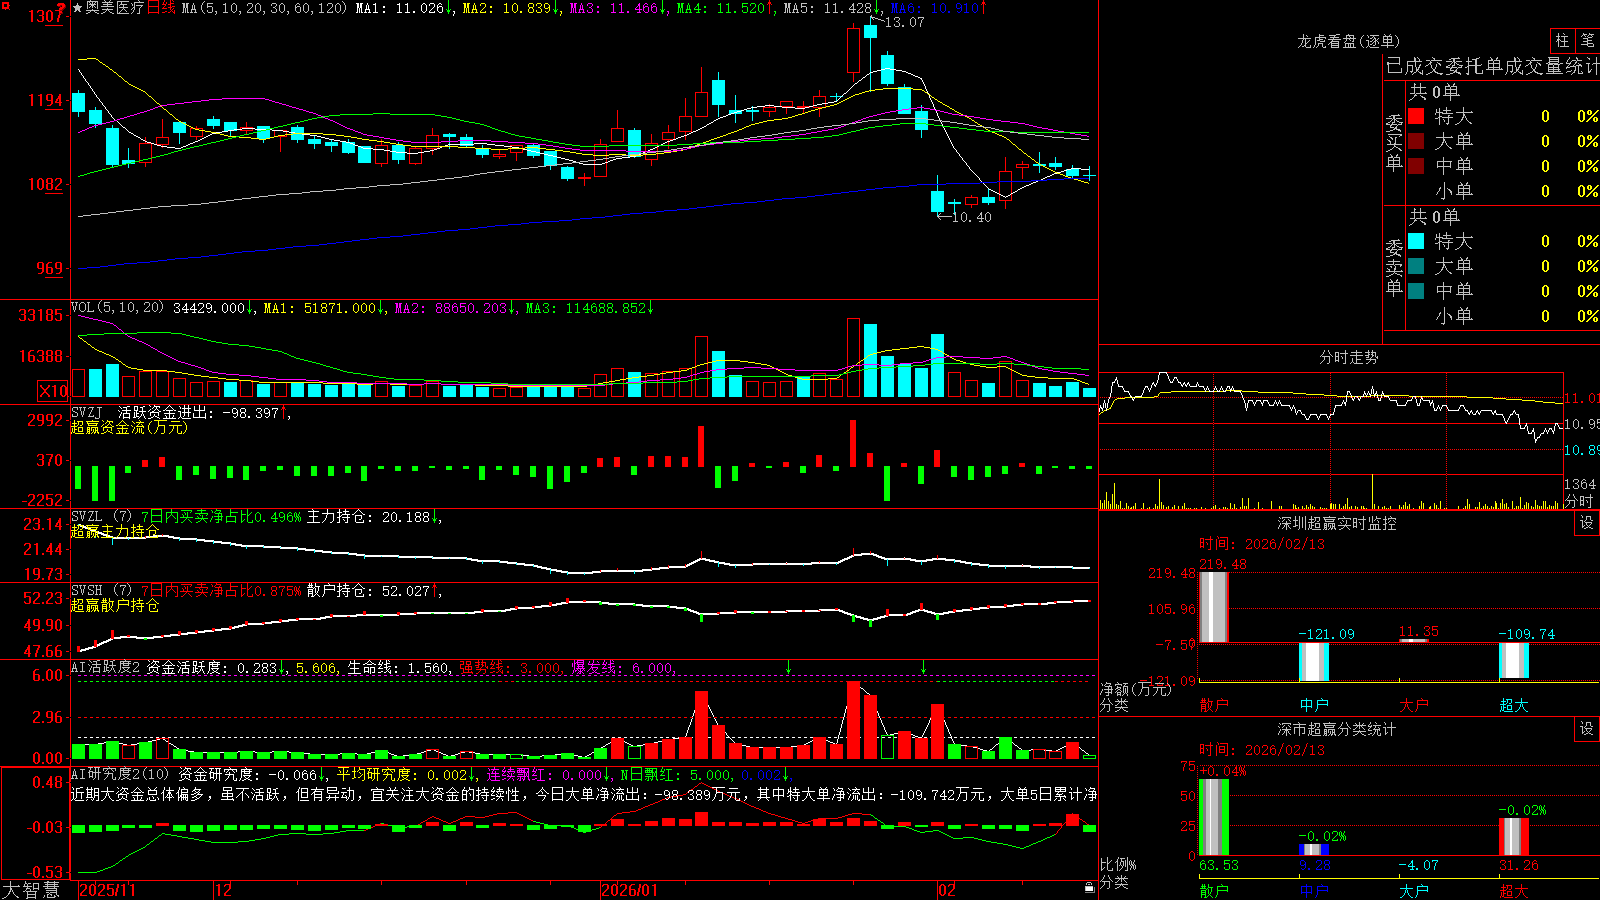Click the -109.74 超大 bar in 实时监控
This screenshot has height=900, width=1600.
(1514, 661)
